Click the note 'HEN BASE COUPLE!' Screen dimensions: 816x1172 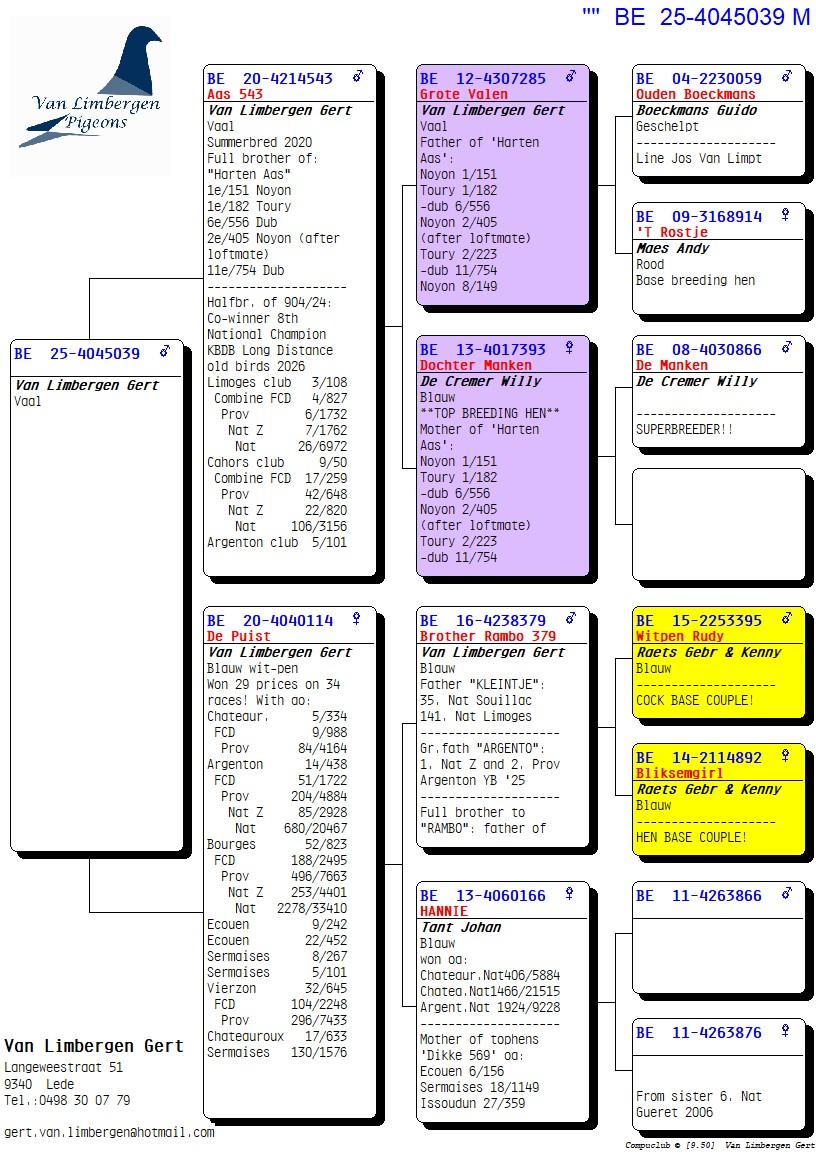pyautogui.click(x=690, y=838)
